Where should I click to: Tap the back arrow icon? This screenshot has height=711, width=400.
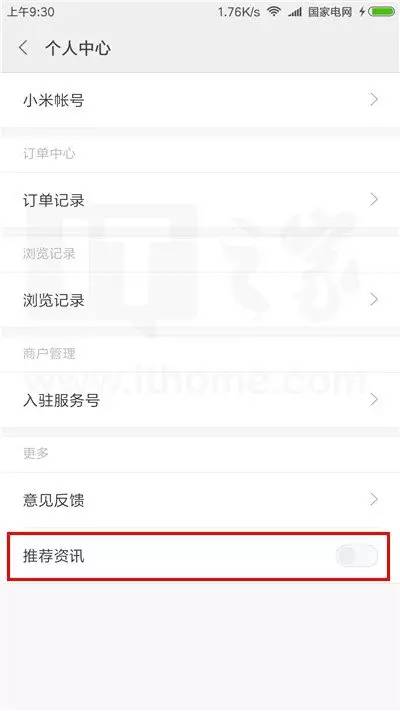point(24,48)
